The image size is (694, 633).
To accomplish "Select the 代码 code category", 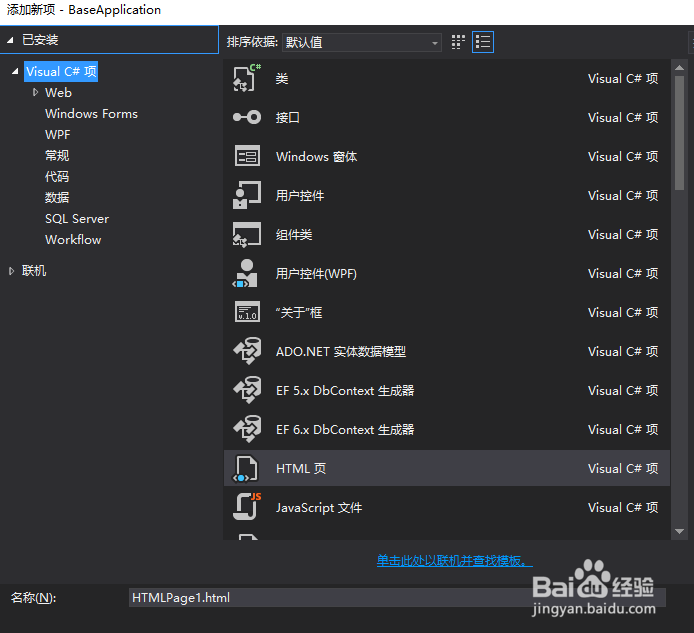I will pos(57,177).
